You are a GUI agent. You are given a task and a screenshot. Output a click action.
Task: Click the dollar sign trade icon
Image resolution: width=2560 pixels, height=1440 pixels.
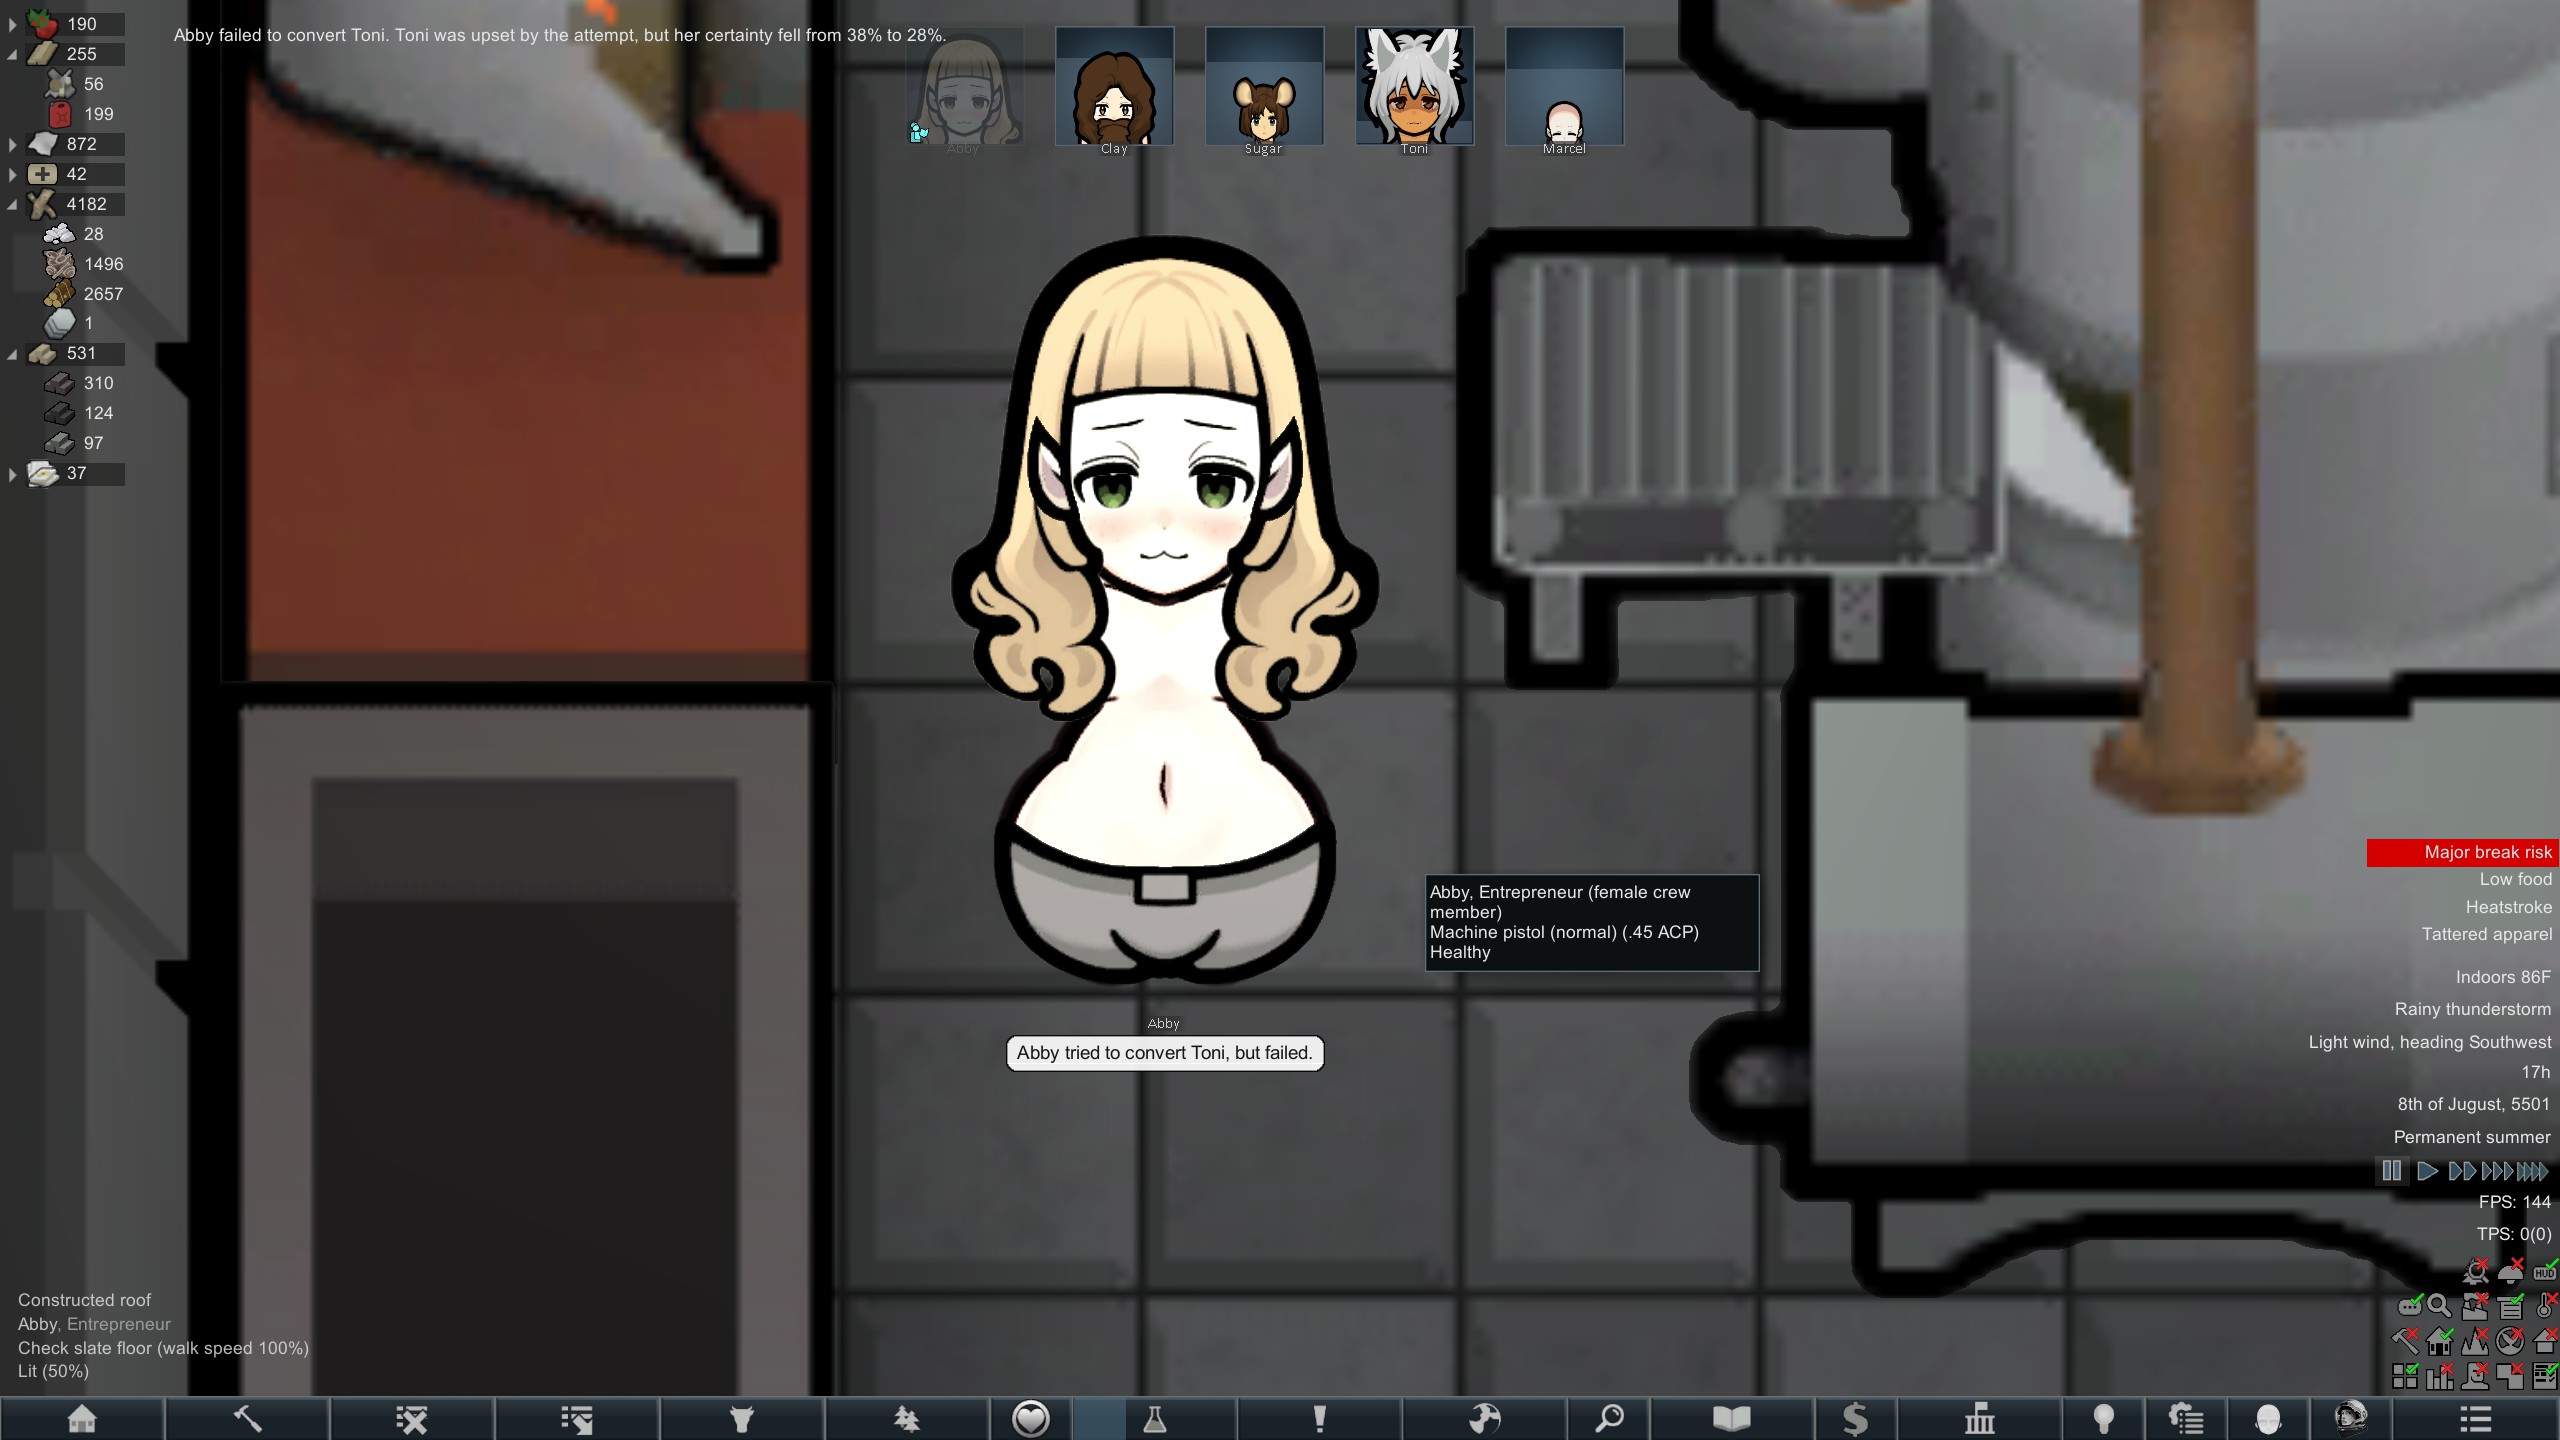1855,1419
